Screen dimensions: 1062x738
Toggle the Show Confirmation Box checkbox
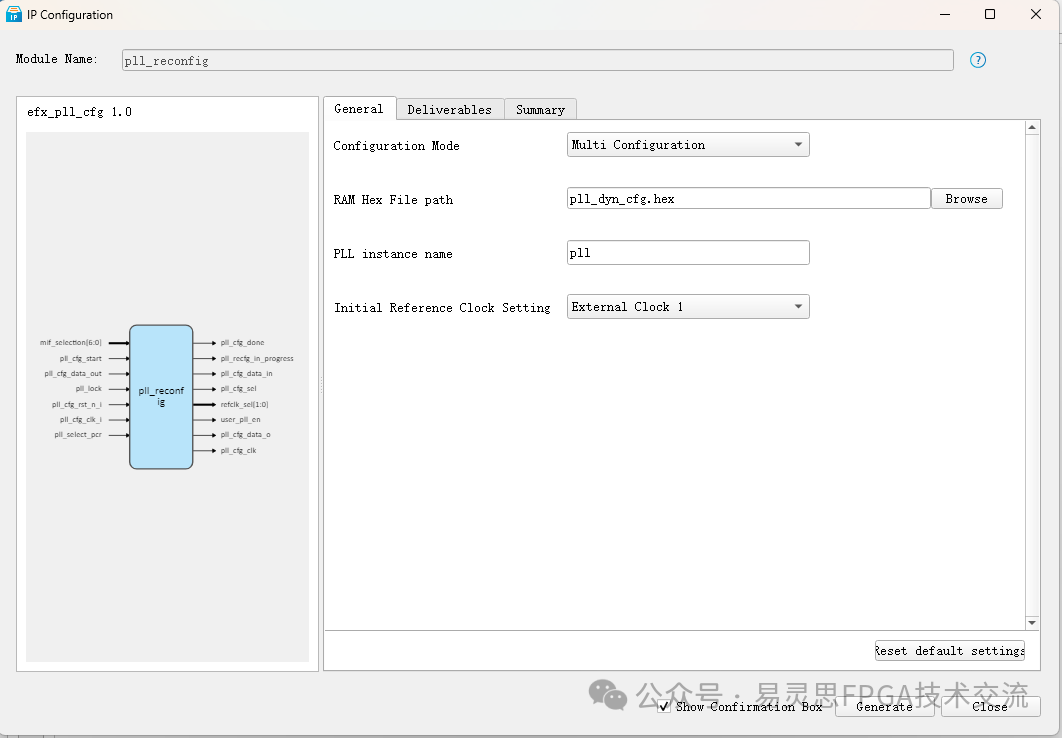tap(664, 706)
